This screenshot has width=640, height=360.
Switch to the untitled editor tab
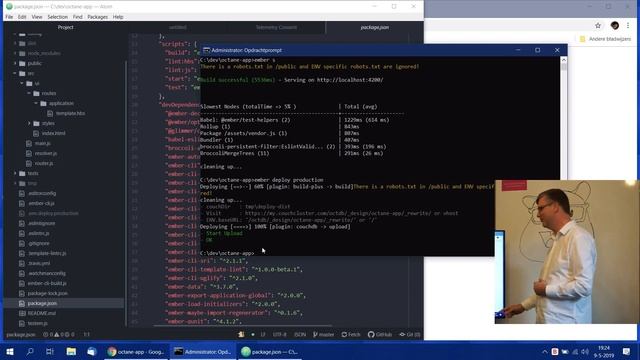click(178, 27)
